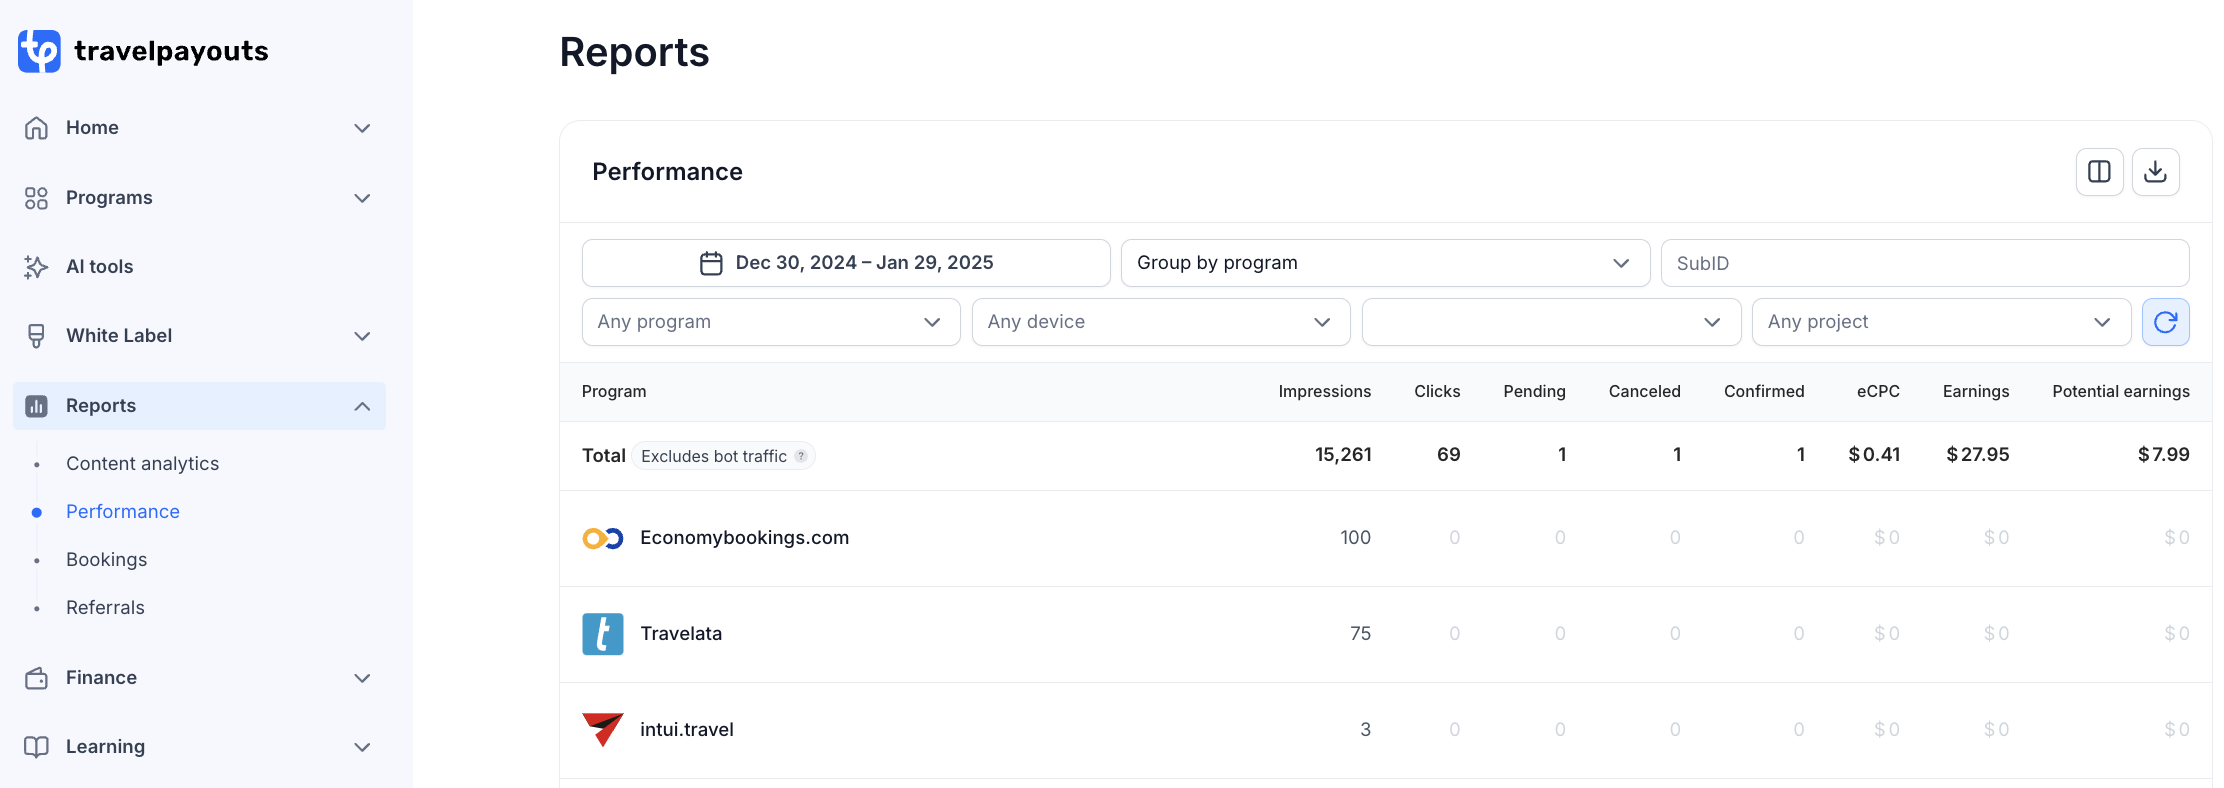
Task: Expand the Learning menu chevron
Action: [x=362, y=747]
